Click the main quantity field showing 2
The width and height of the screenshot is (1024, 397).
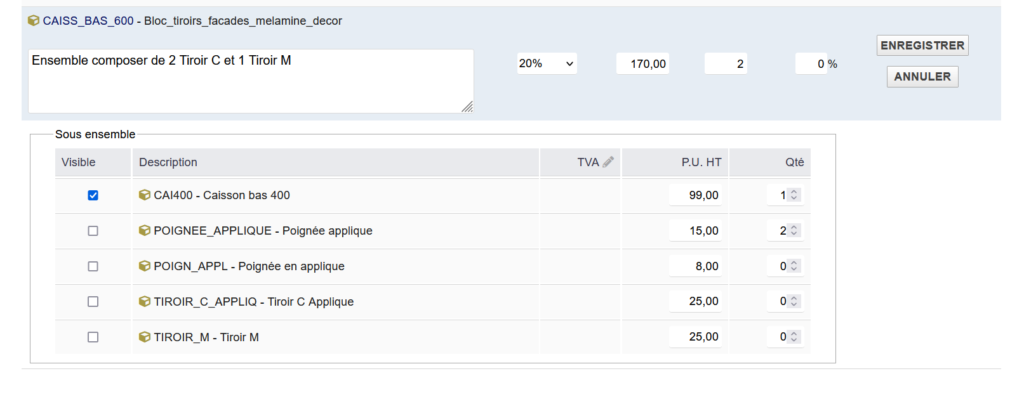pos(726,64)
